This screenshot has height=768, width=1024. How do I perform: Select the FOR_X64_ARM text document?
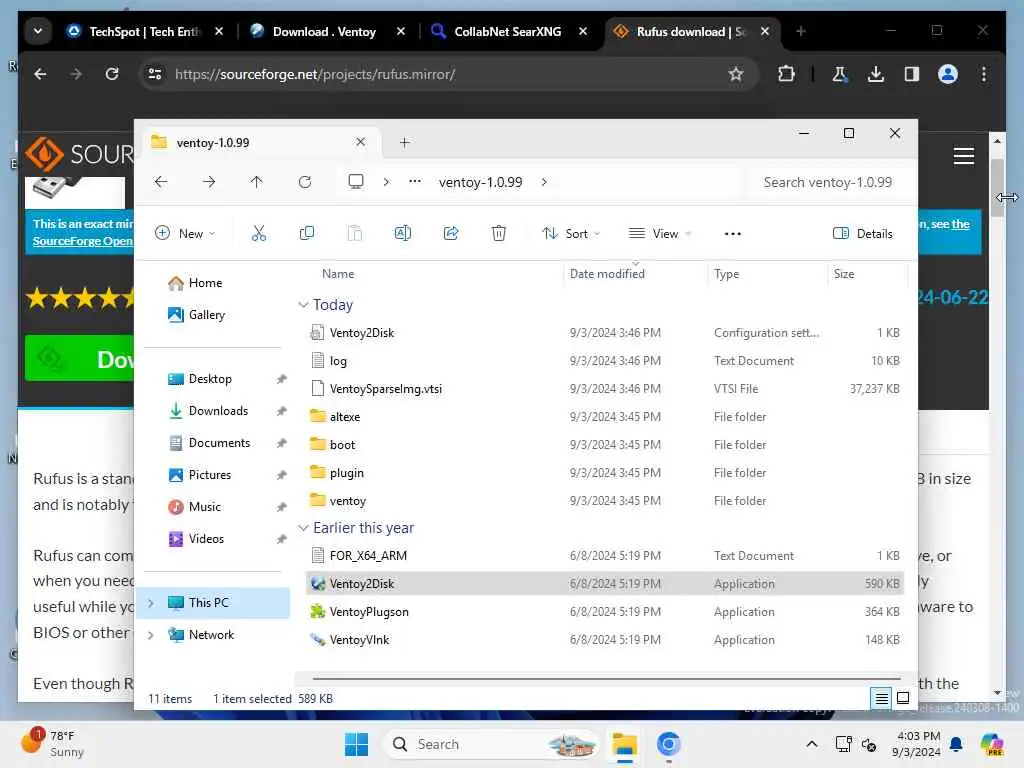[605, 556]
